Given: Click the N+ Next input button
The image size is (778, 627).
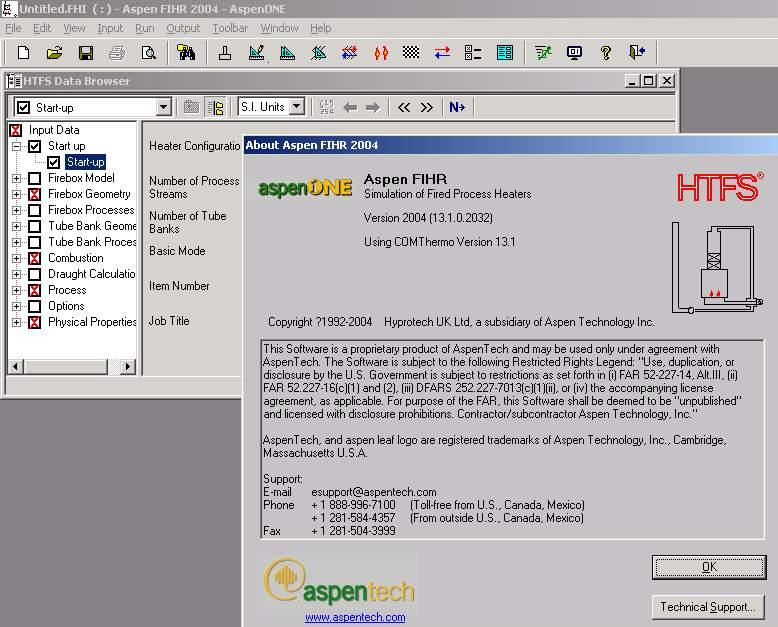Looking at the screenshot, I should [x=457, y=107].
